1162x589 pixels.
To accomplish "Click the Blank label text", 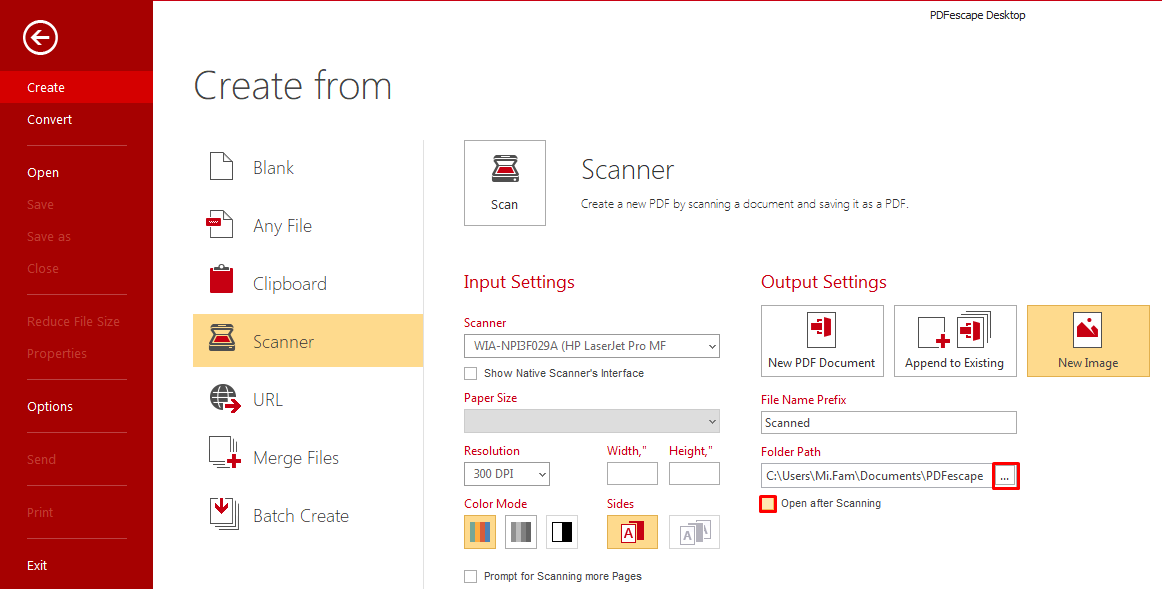I will point(273,168).
